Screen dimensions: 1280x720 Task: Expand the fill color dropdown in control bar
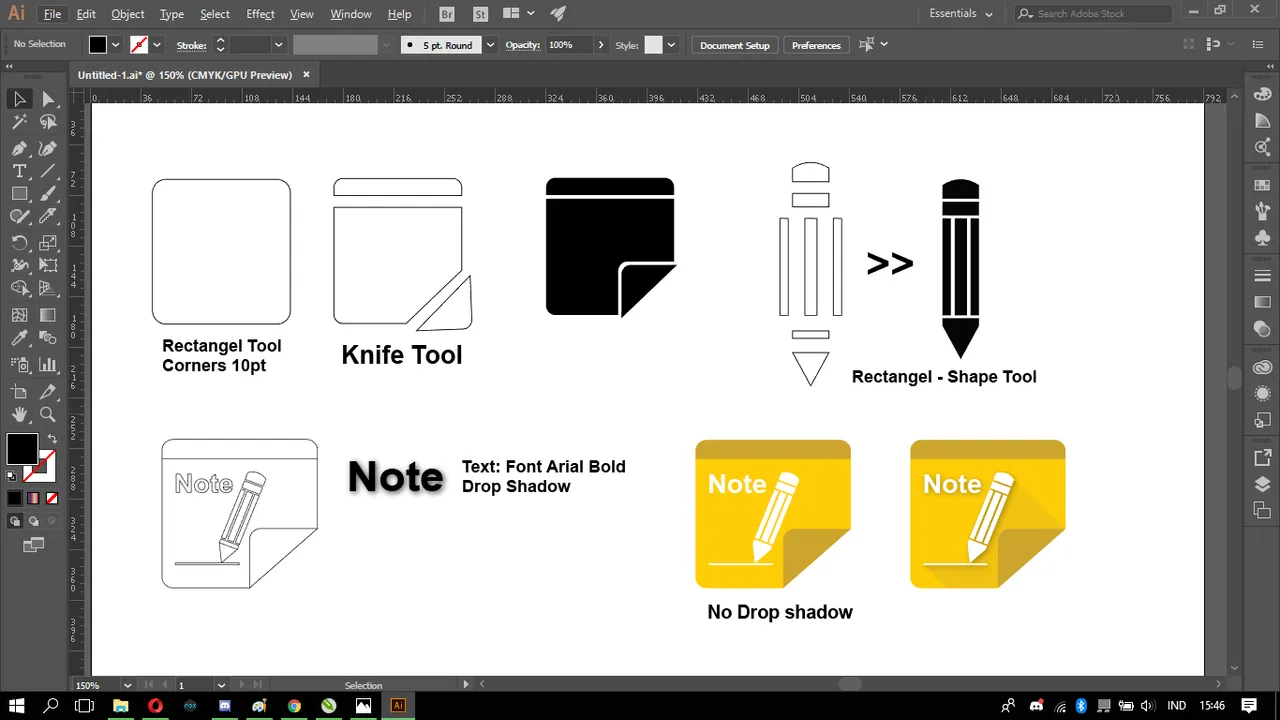pyautogui.click(x=116, y=45)
